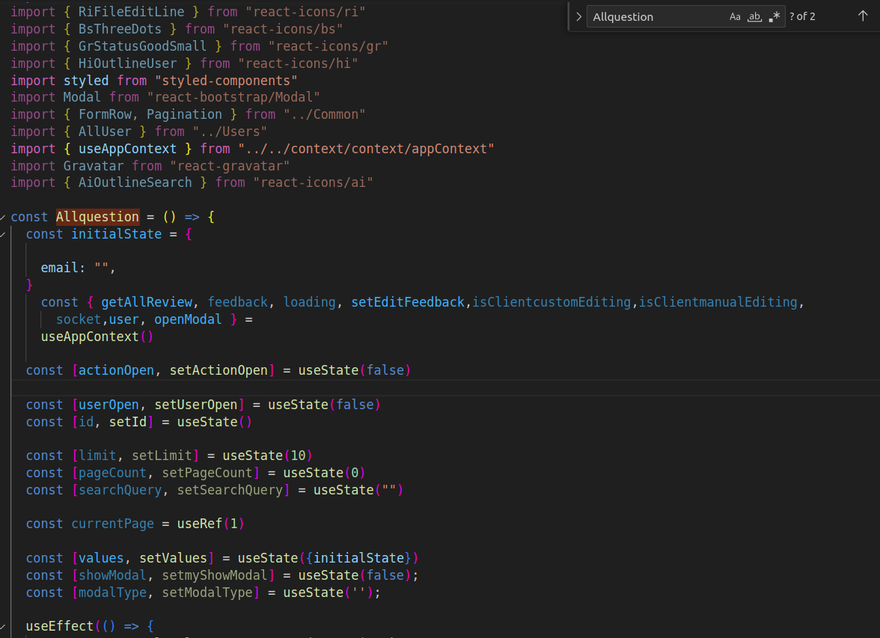Collapse the Allquestion function fold arrow
Viewport: 880px width, 638px height.
[x=4, y=217]
